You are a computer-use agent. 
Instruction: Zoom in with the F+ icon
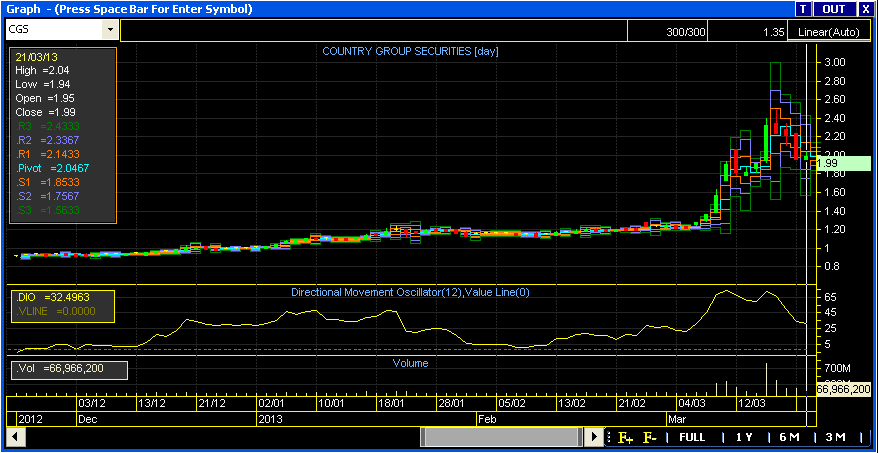pyautogui.click(x=624, y=437)
